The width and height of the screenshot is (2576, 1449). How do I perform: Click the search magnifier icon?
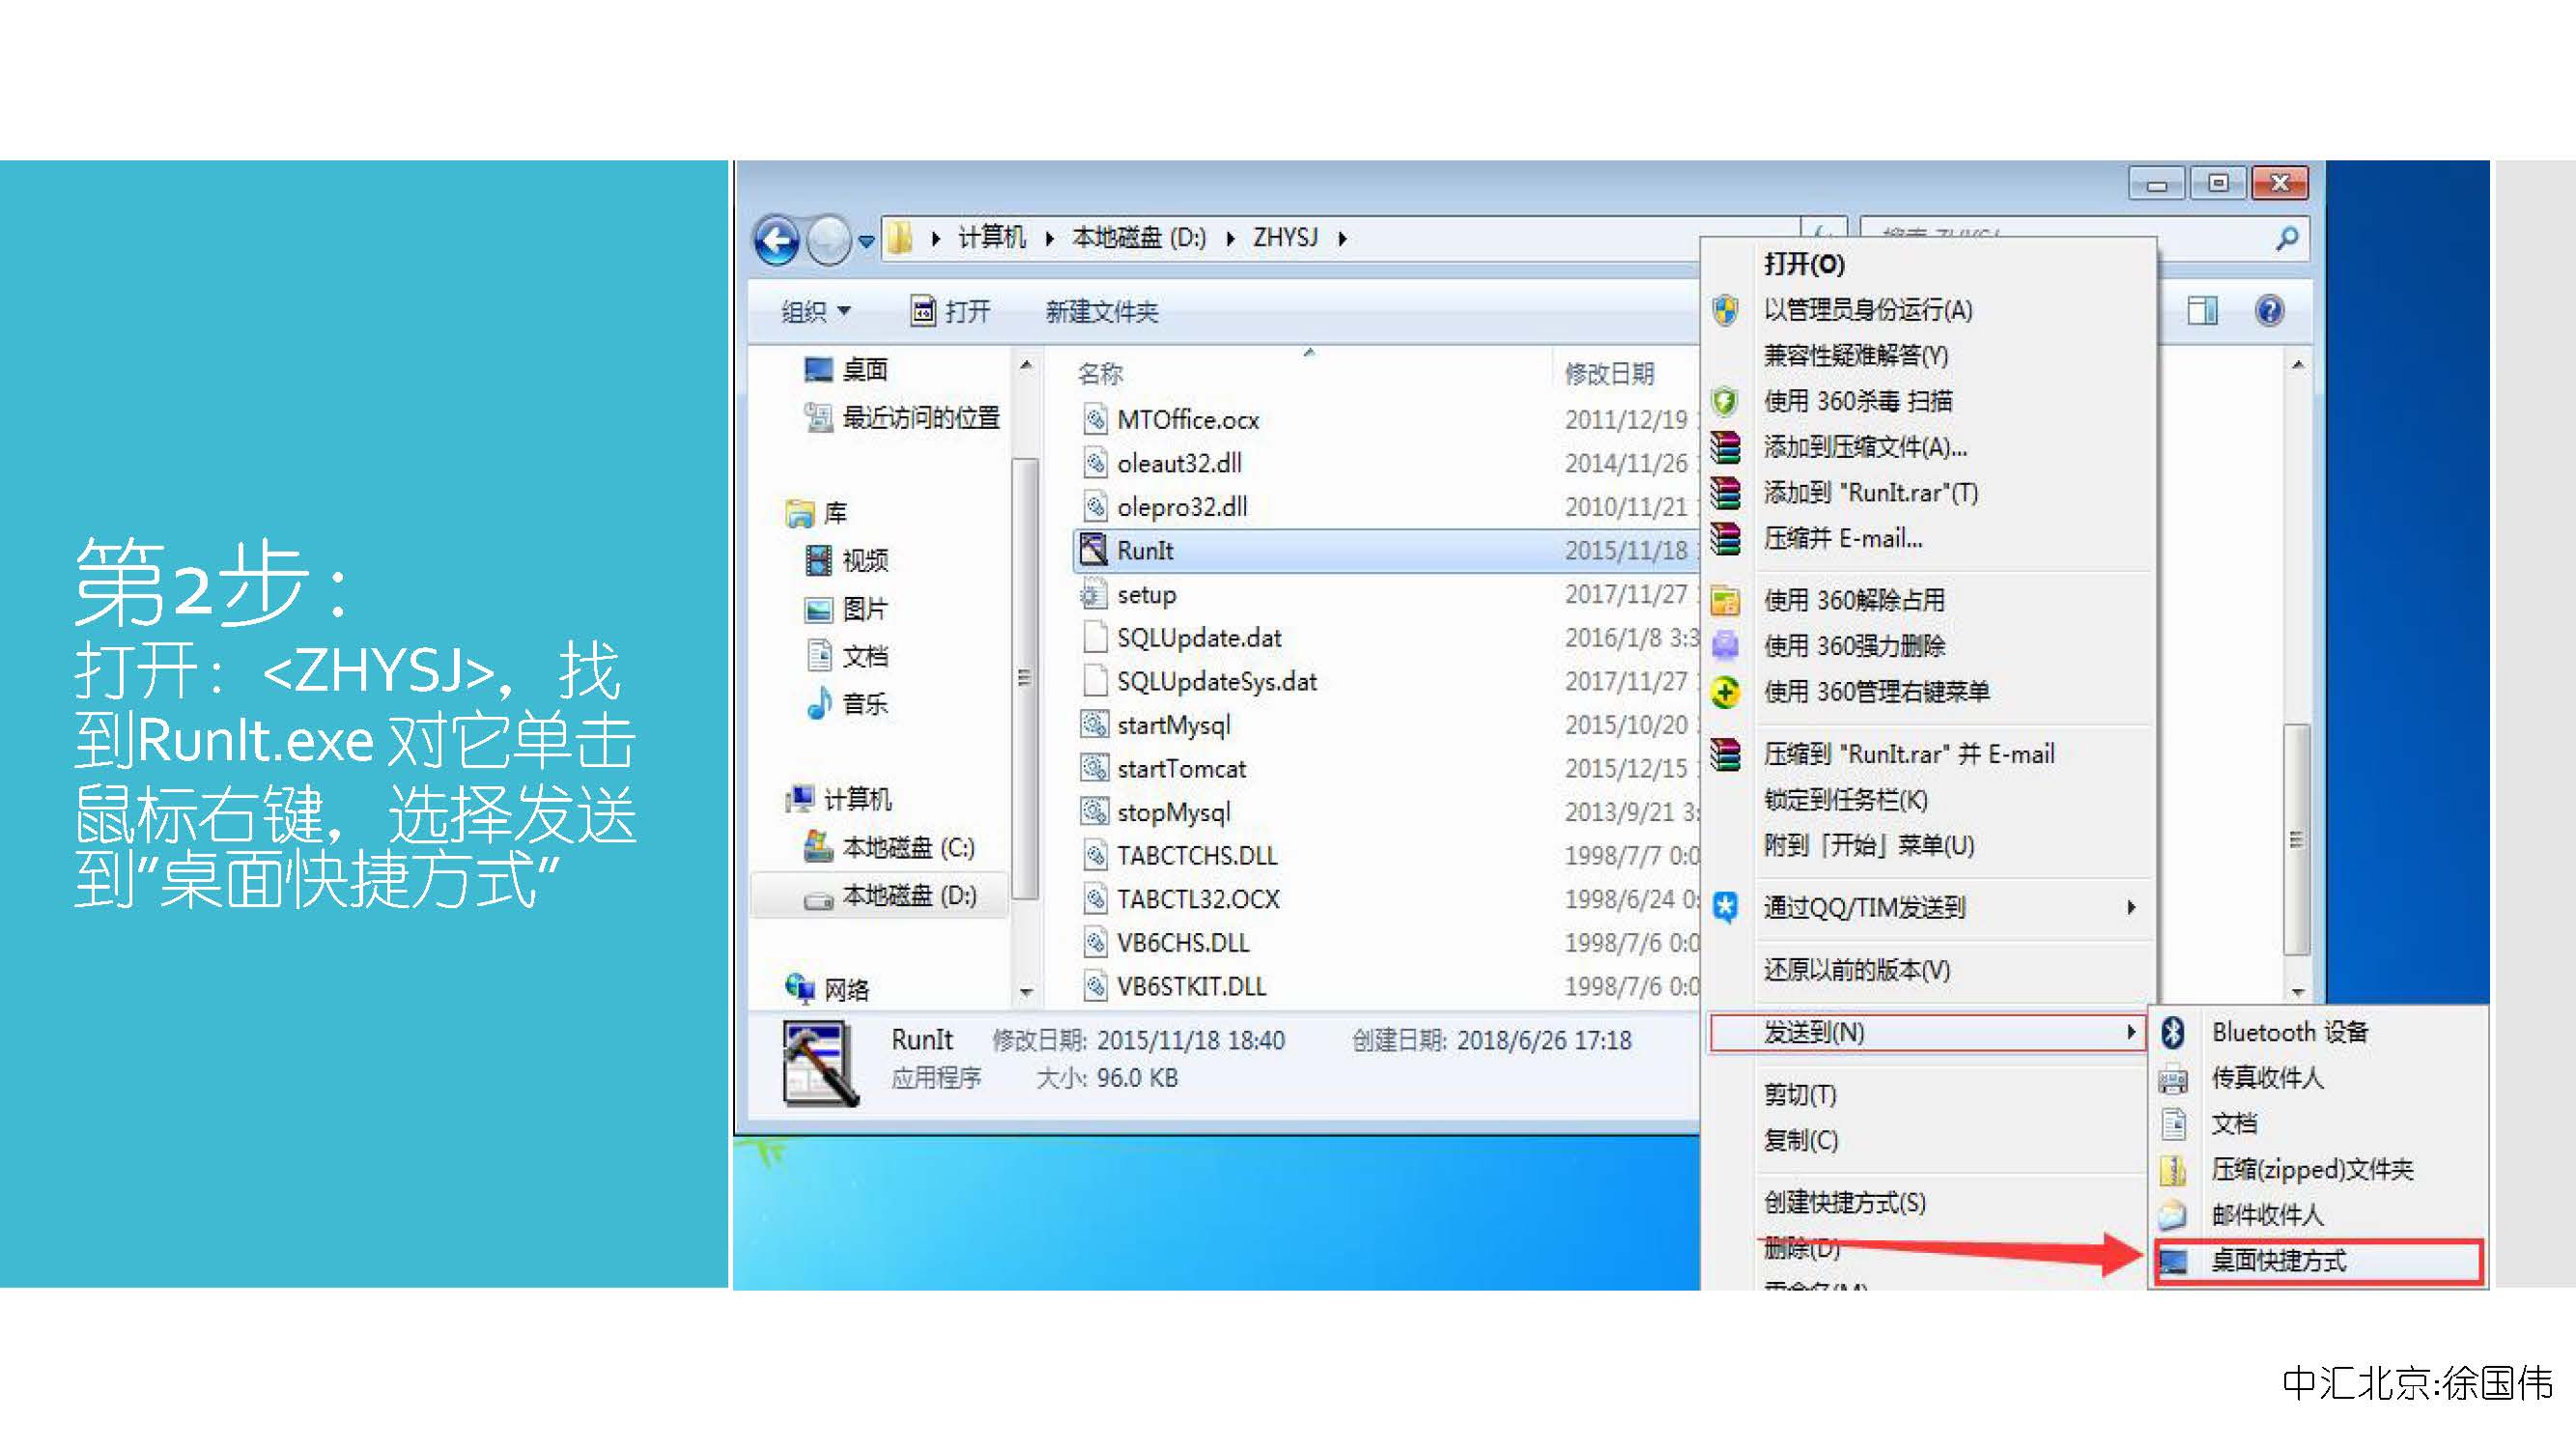point(2286,238)
